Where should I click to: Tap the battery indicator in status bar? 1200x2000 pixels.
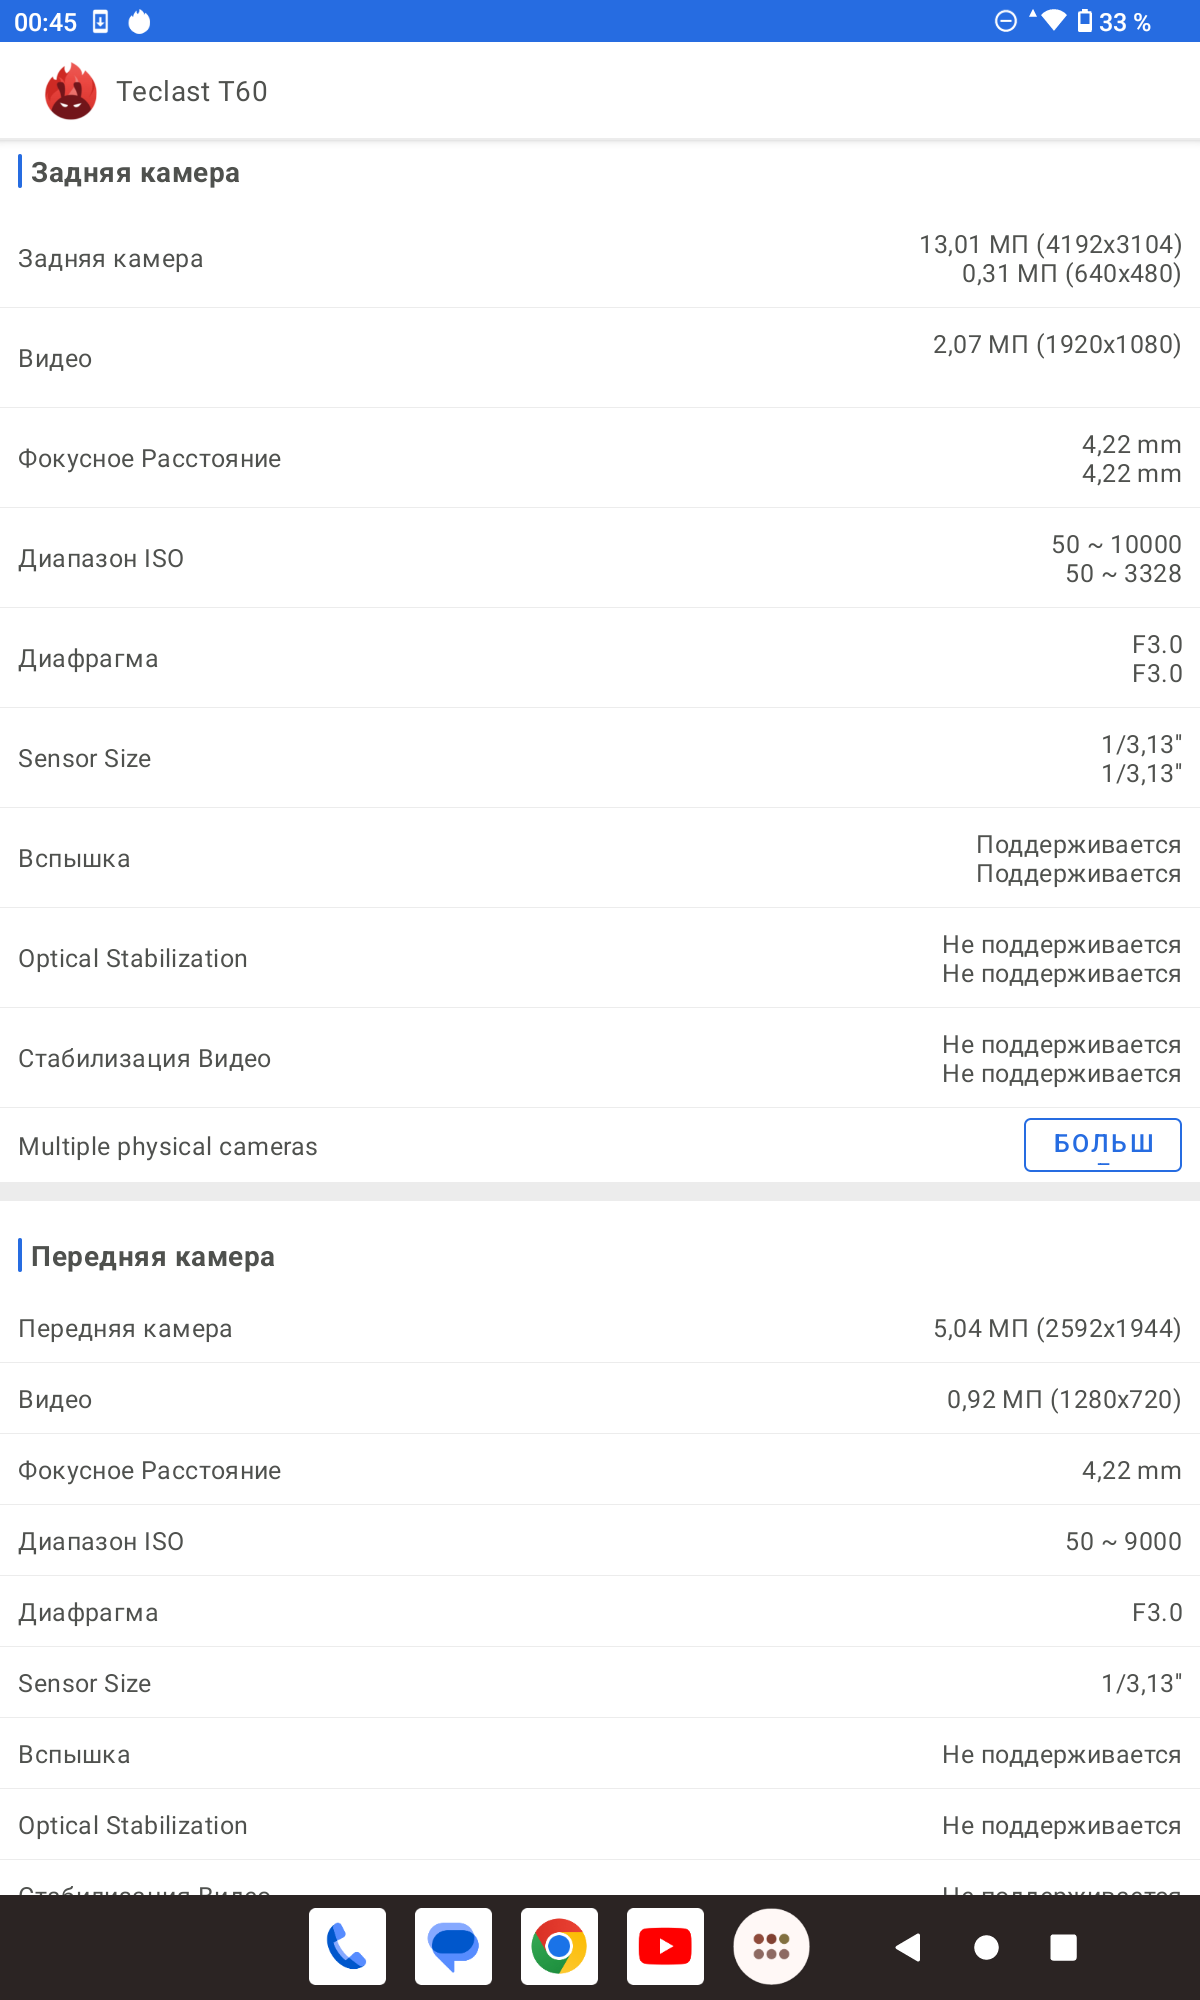(x=1085, y=21)
